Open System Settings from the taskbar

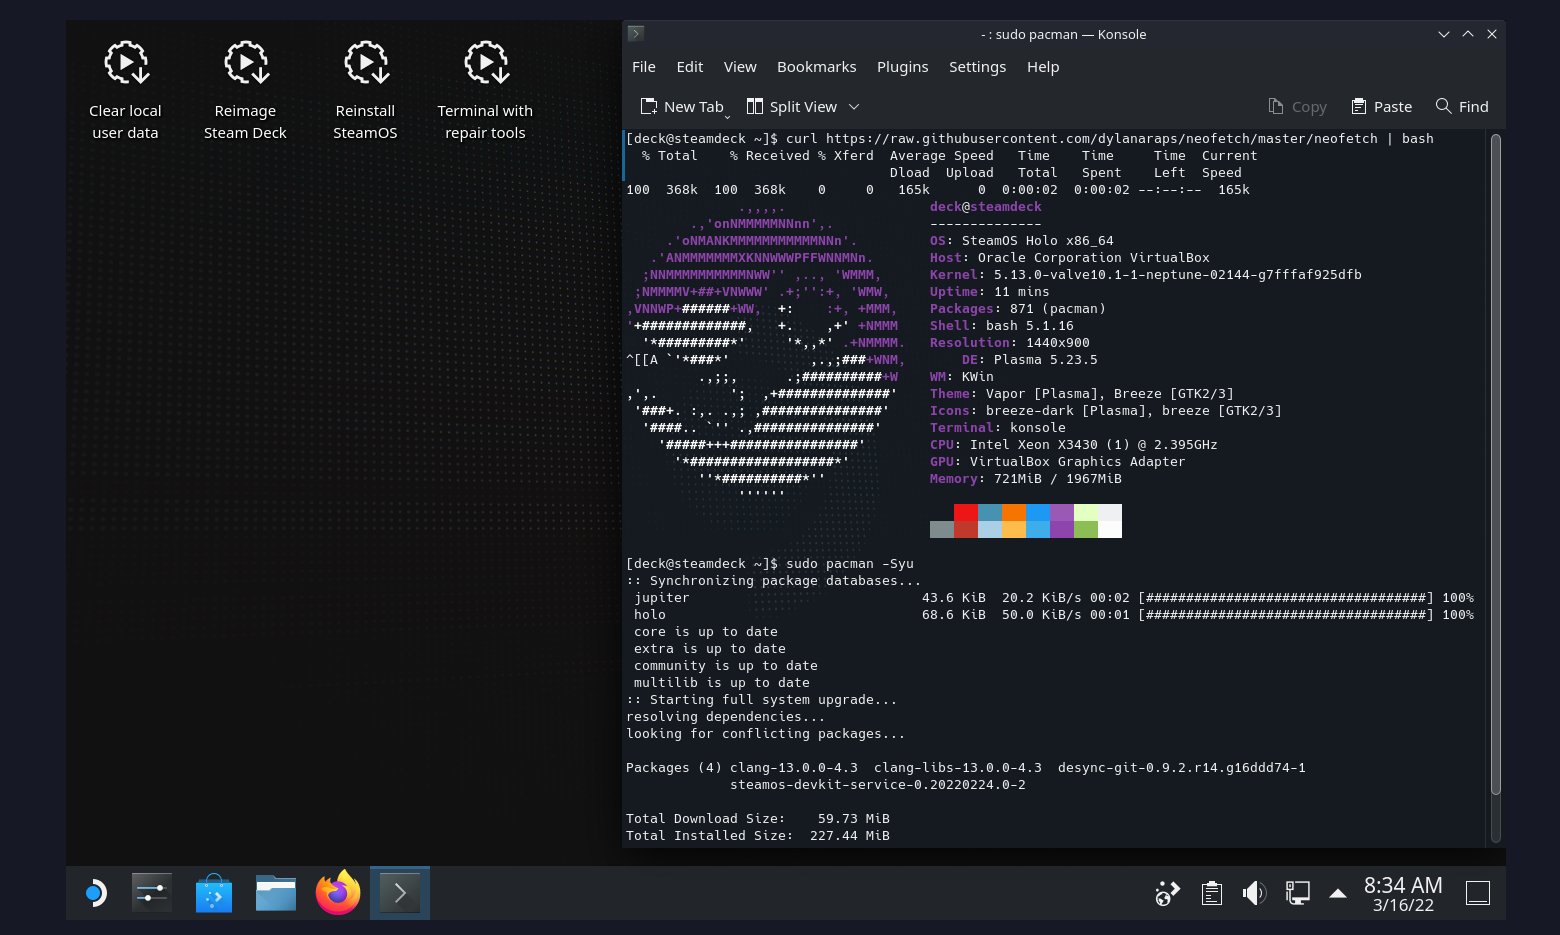152,893
